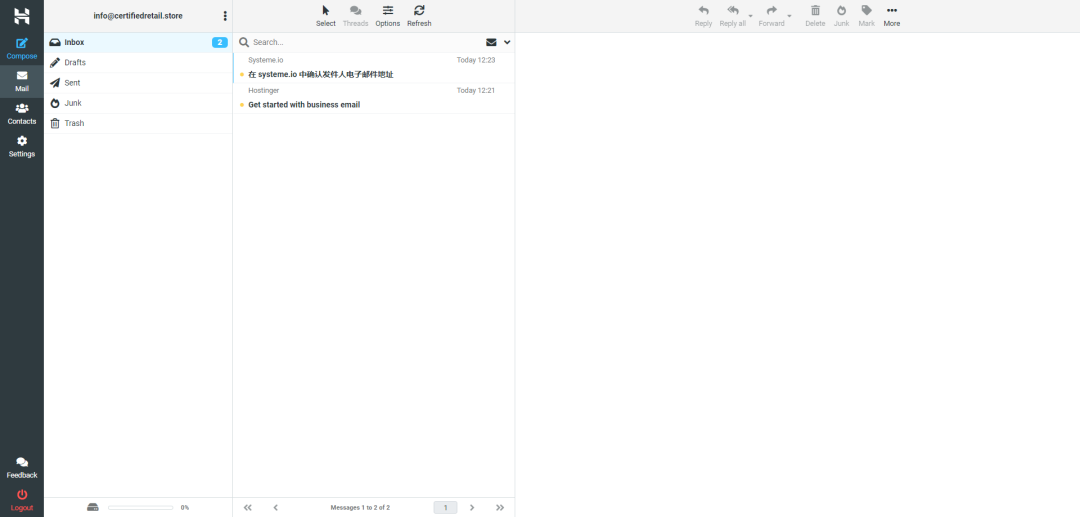The image size is (1080, 517).
Task: Open the Drafts folder
Action: pos(138,63)
